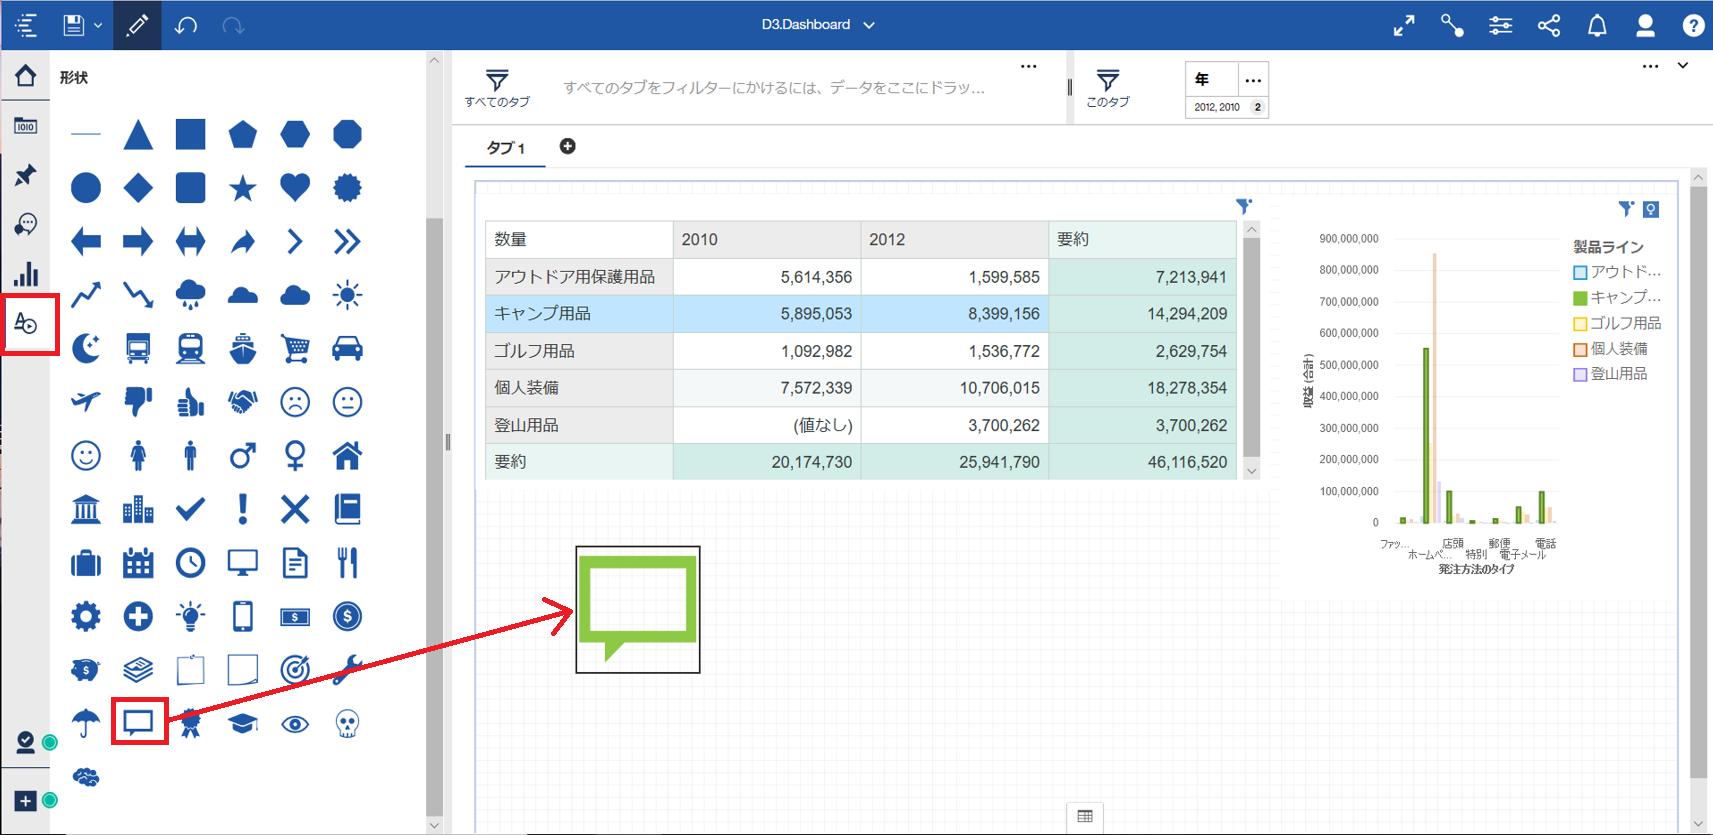The height and width of the screenshot is (835, 1713).
Task: Select the skull shape
Action: tap(347, 723)
